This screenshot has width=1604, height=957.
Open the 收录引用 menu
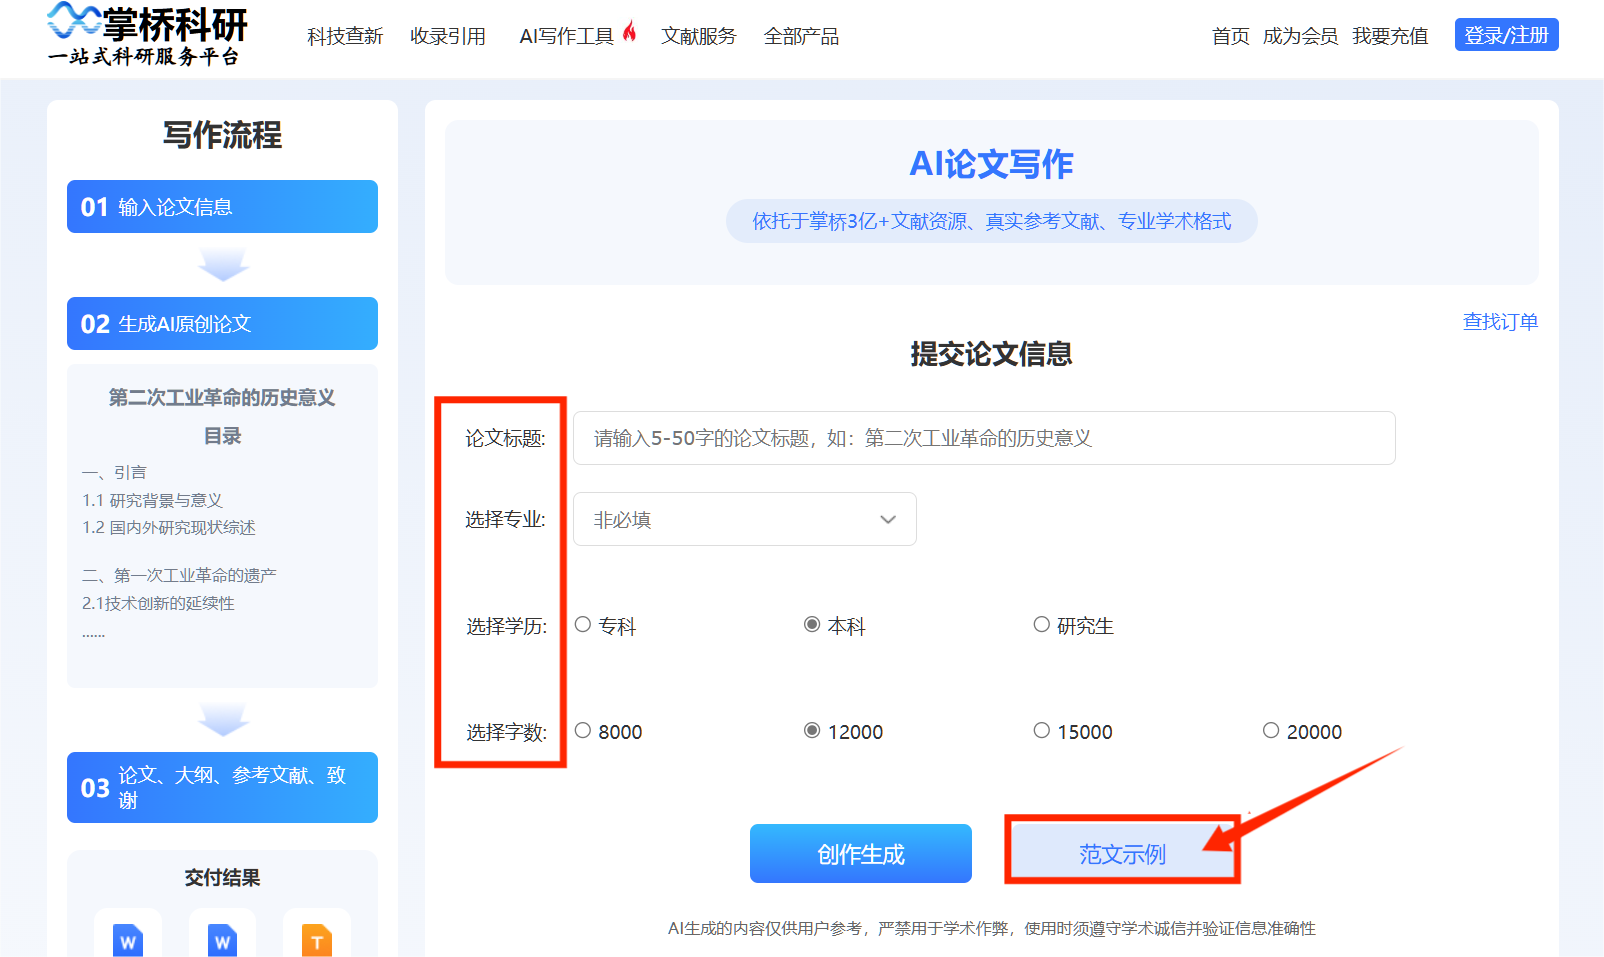(x=448, y=36)
